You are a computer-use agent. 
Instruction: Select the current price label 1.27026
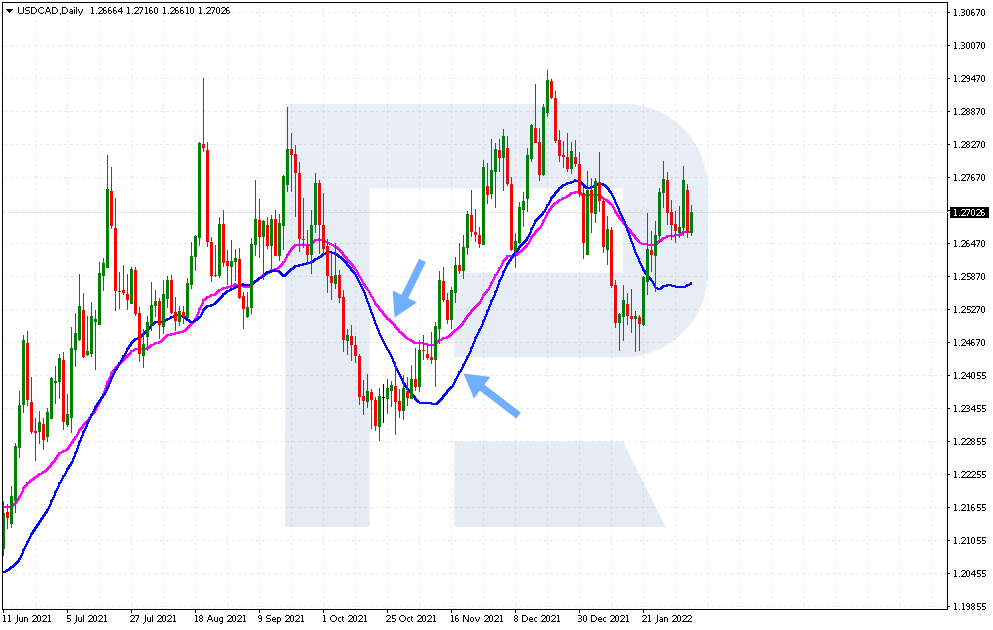point(969,213)
